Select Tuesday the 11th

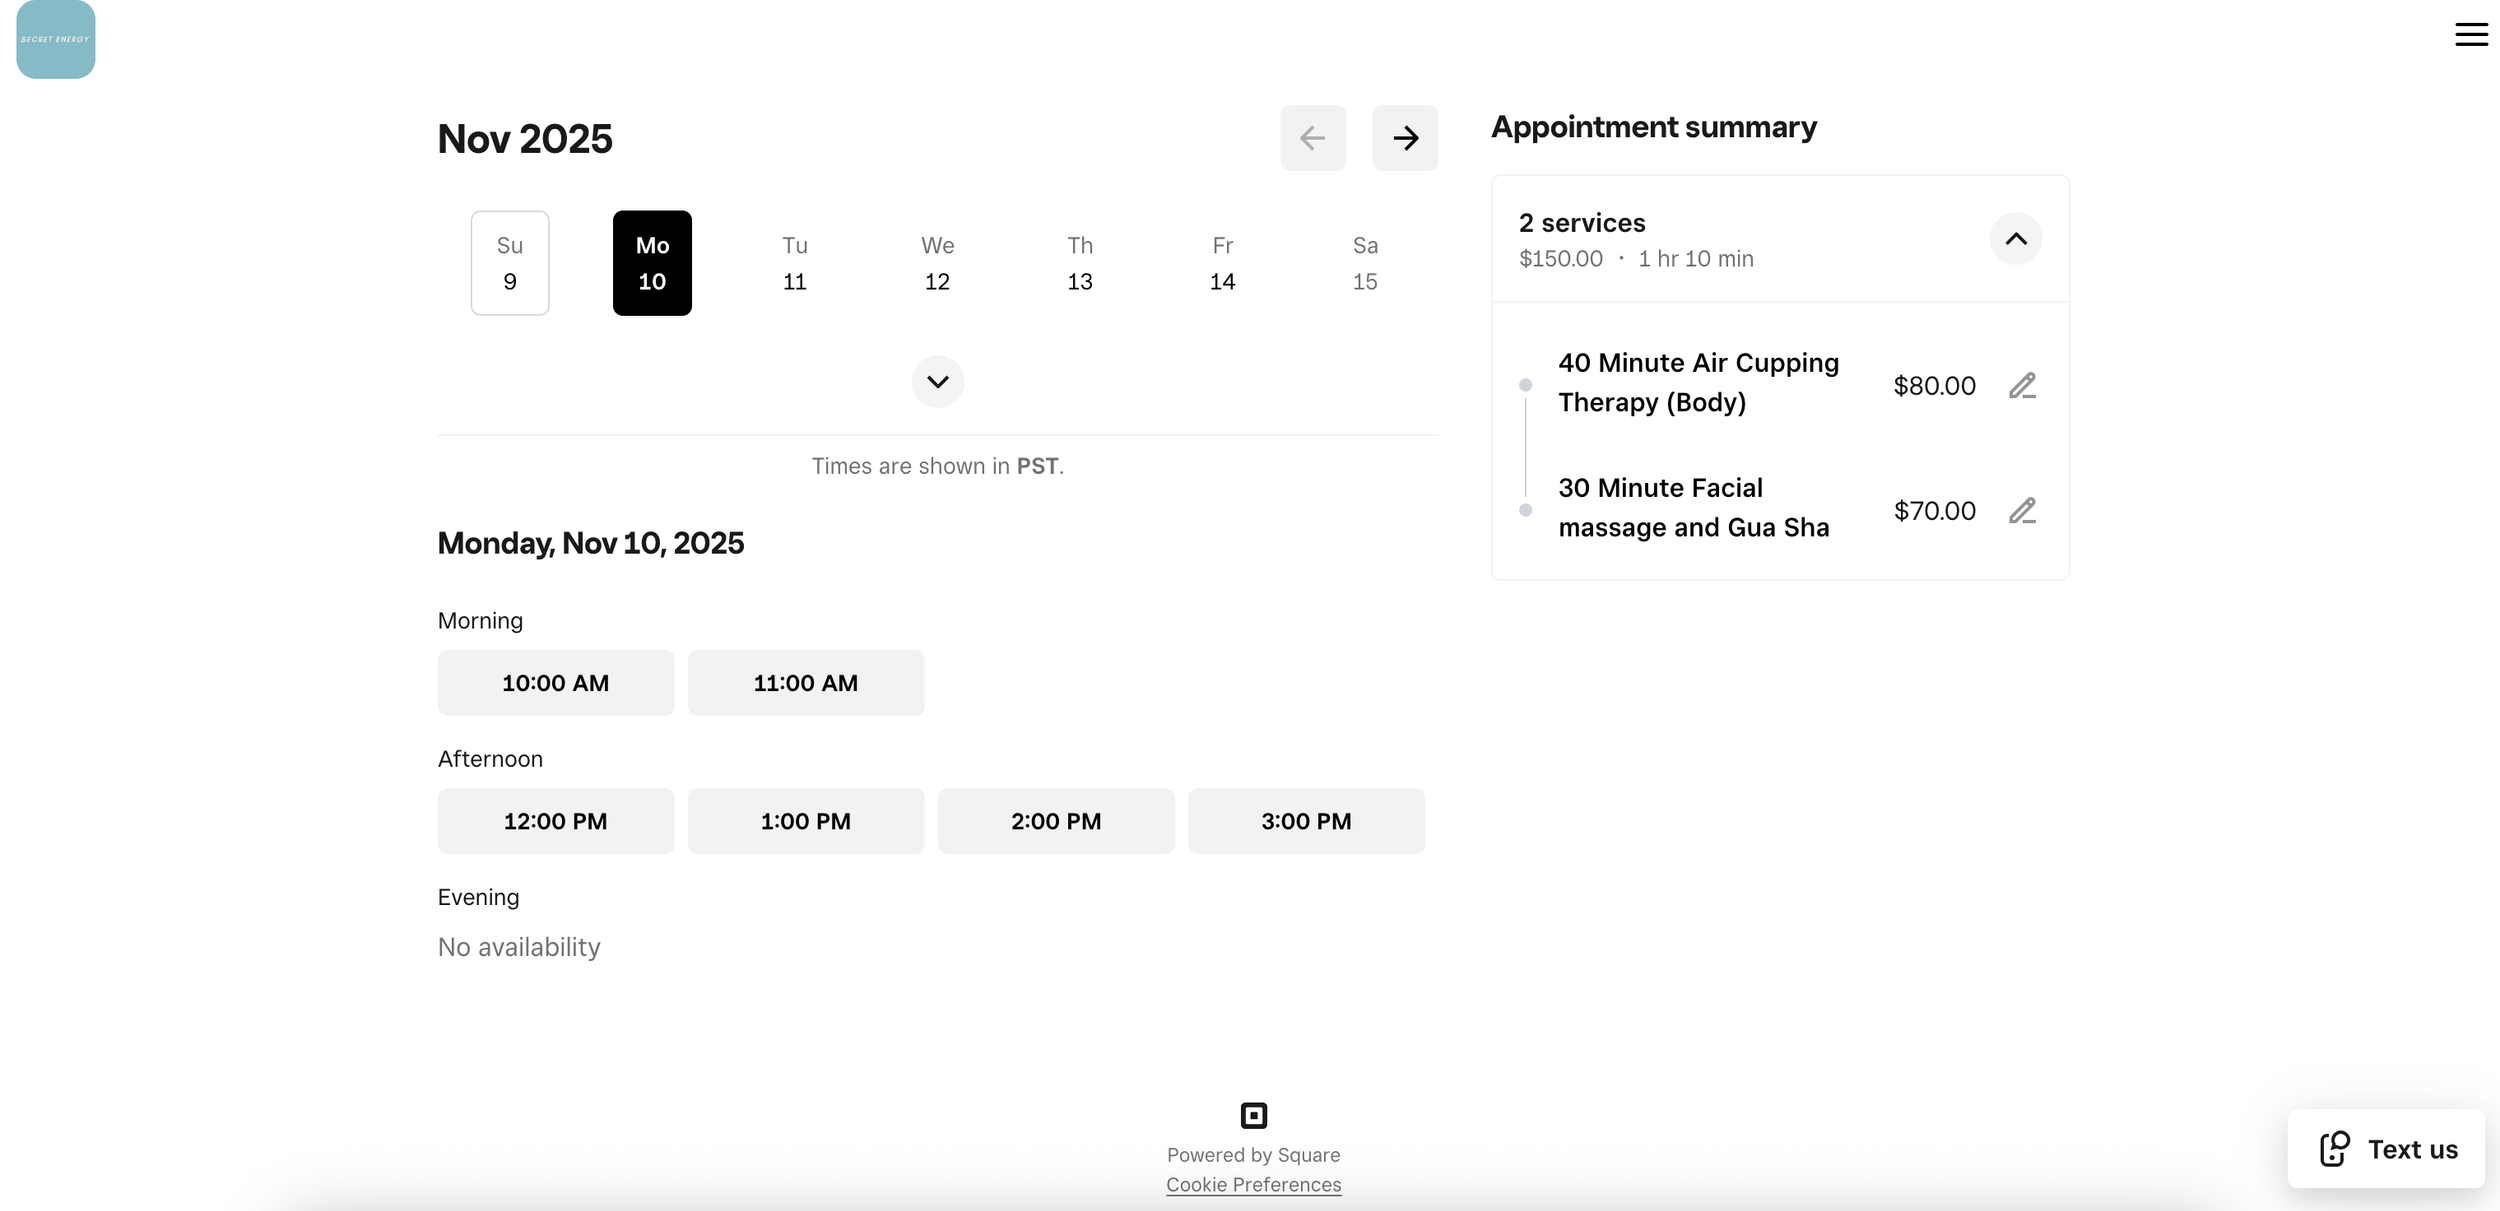pyautogui.click(x=794, y=263)
